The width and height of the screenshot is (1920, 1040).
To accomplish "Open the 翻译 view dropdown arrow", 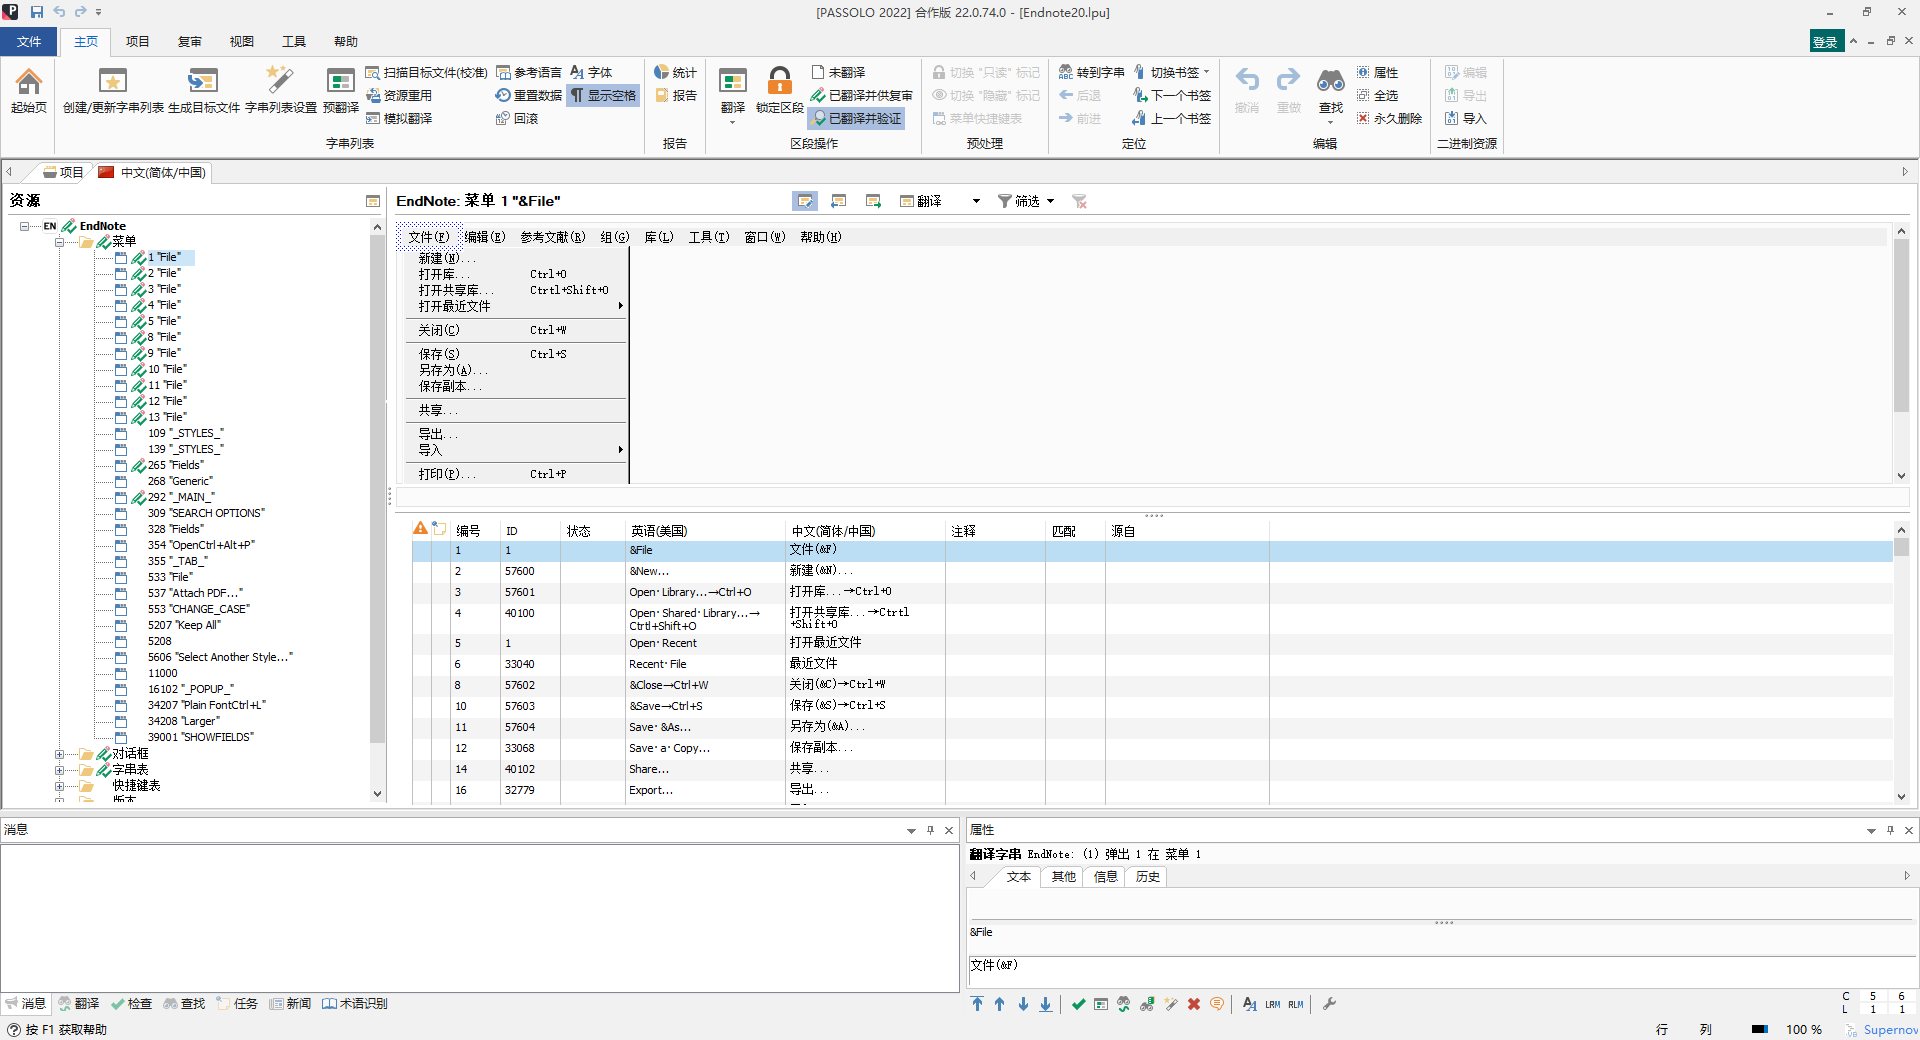I will (976, 201).
